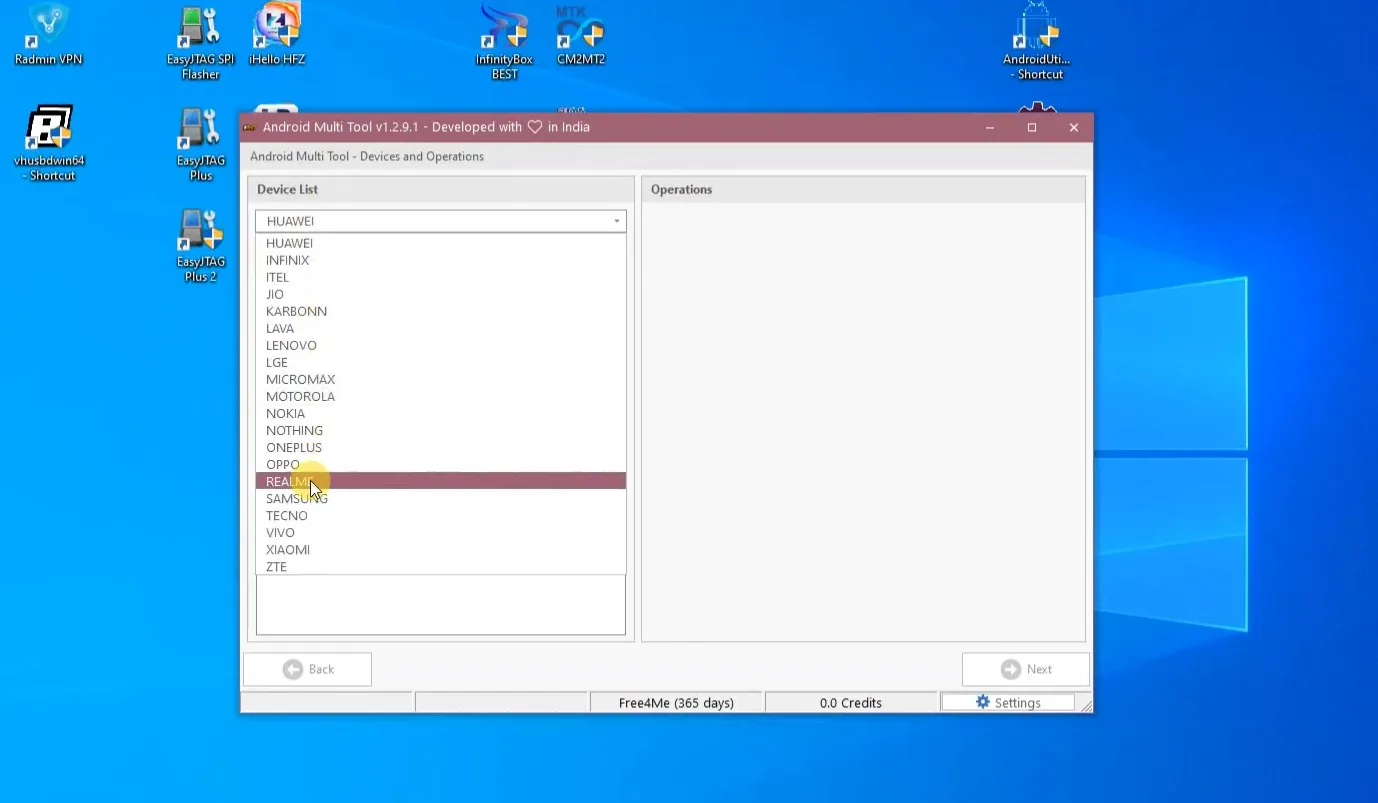The height and width of the screenshot is (803, 1378).
Task: Click the CM2MT2 desktop icon
Action: pos(581,35)
